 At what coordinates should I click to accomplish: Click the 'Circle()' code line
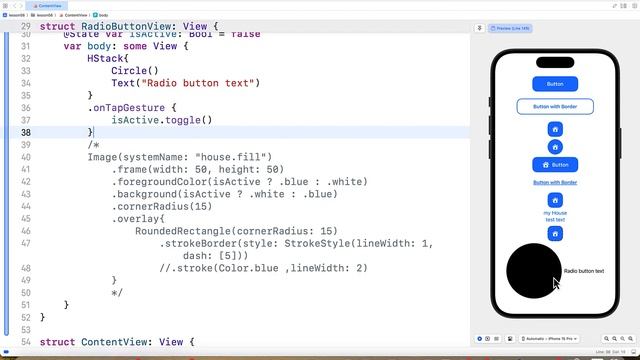point(135,71)
